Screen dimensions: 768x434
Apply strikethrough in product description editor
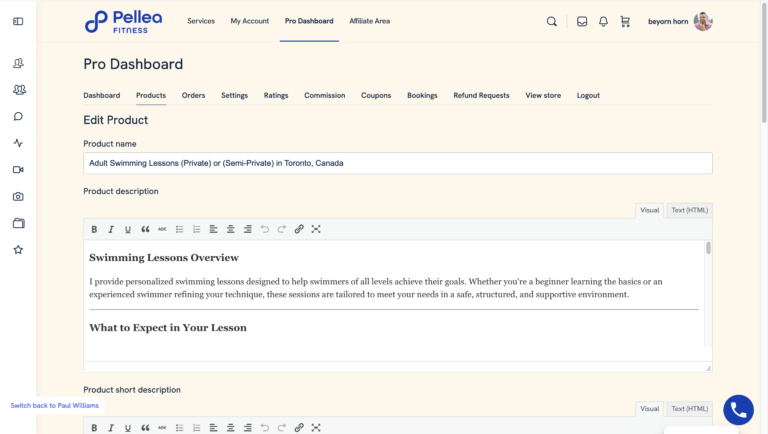(x=162, y=229)
